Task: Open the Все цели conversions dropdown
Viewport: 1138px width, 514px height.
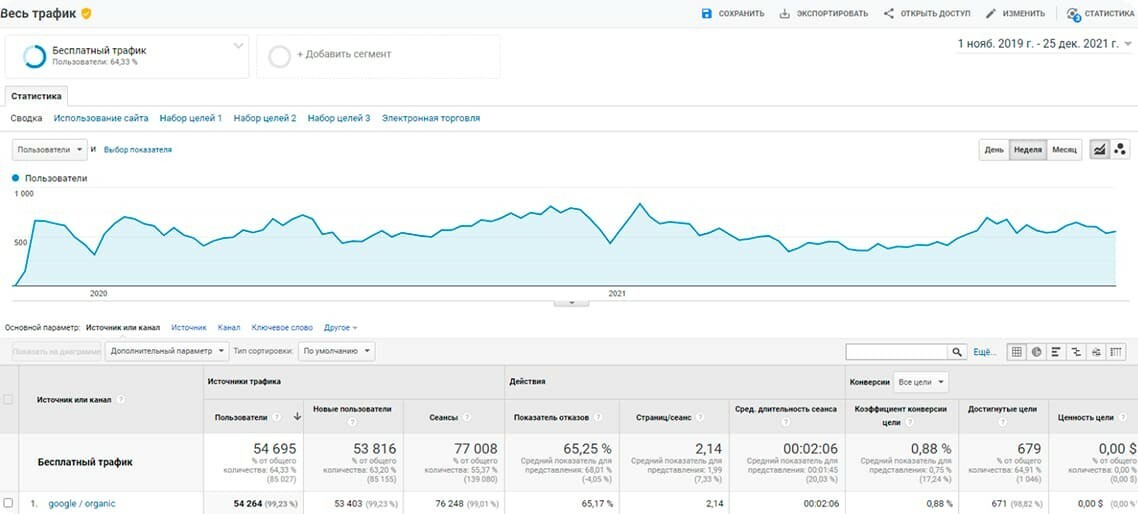Action: tap(921, 382)
